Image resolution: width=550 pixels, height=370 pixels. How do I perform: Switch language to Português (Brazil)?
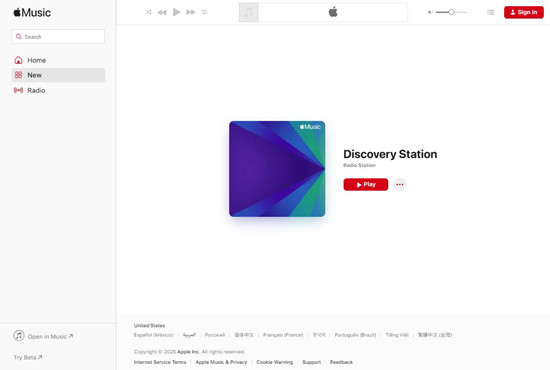click(x=355, y=335)
